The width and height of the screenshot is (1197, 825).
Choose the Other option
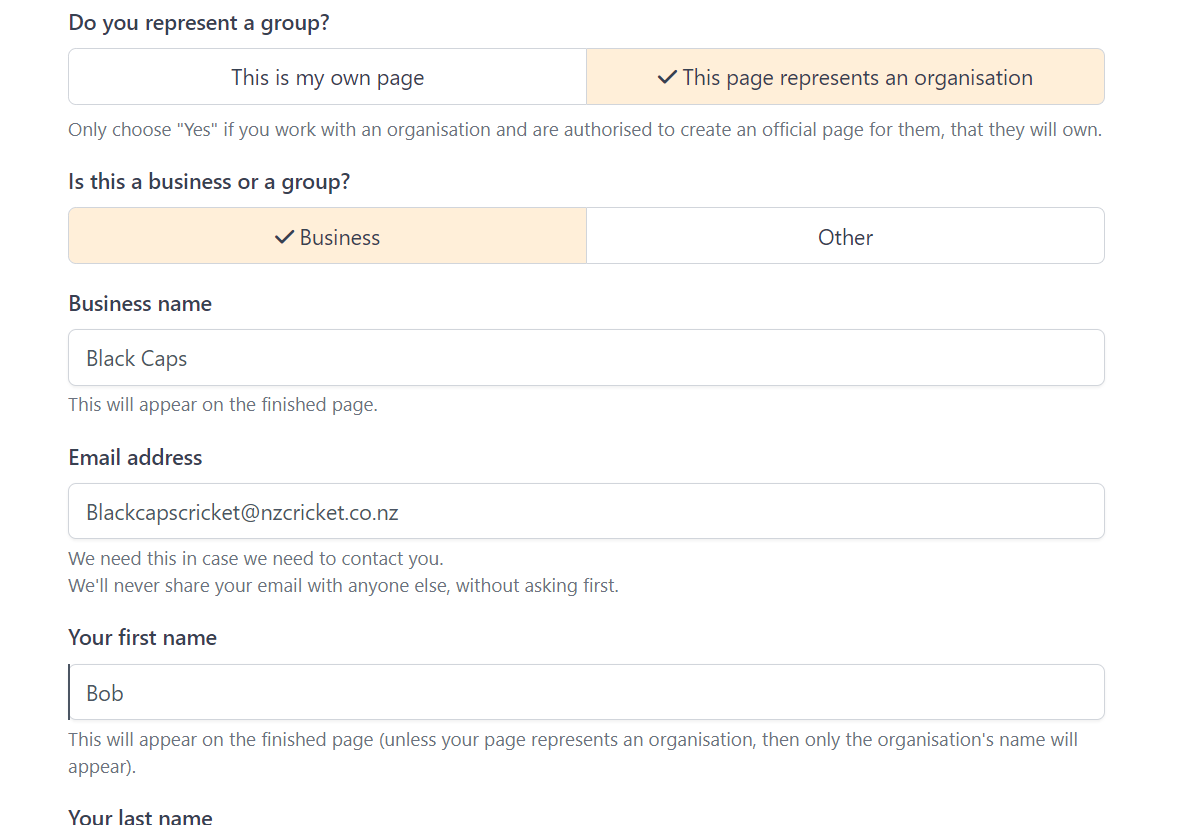click(845, 237)
